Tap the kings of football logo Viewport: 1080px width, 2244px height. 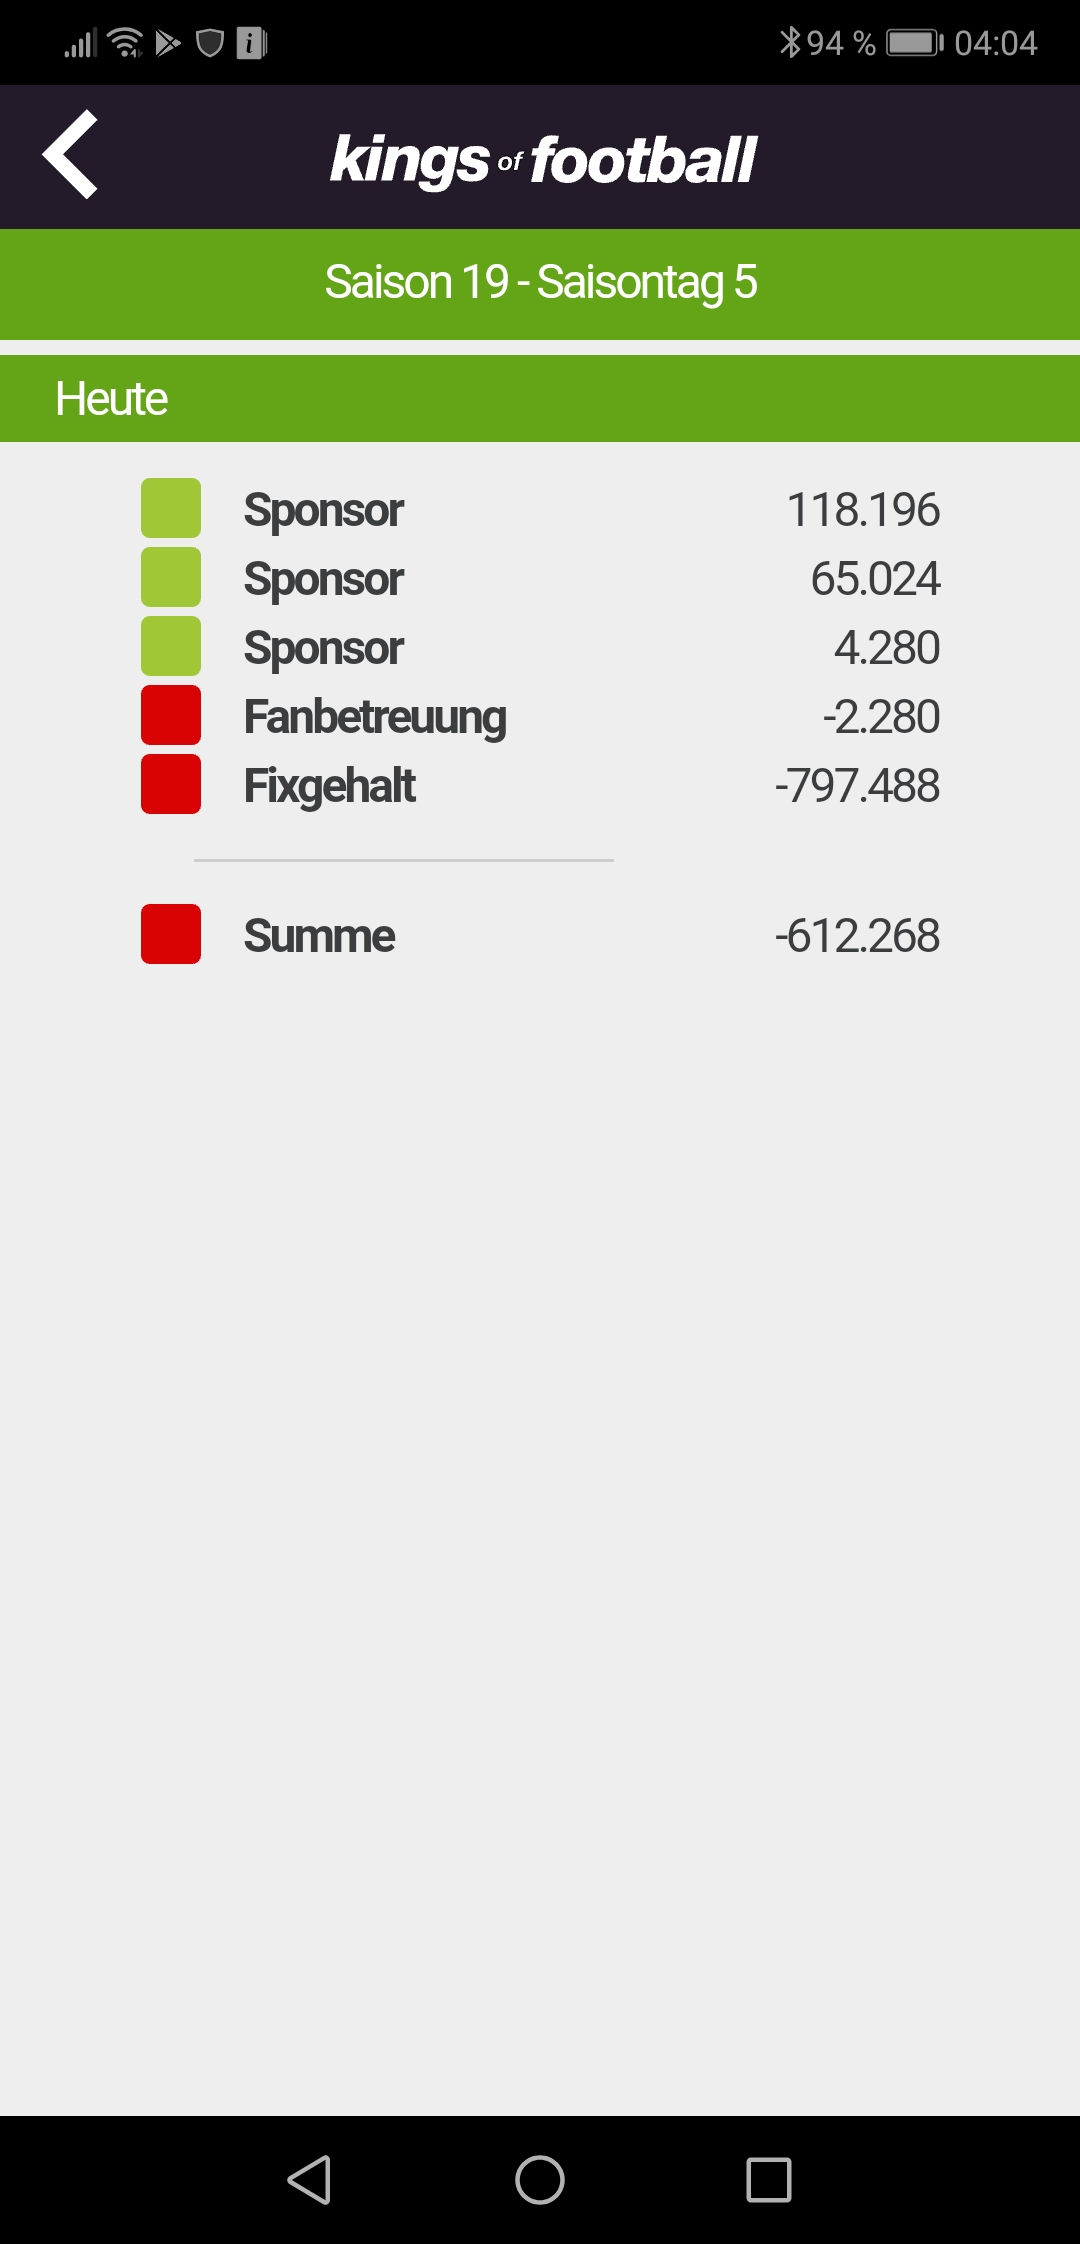[543, 160]
